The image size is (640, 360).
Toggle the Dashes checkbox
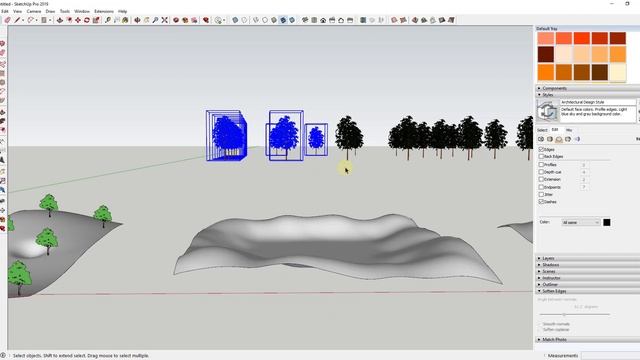541,202
